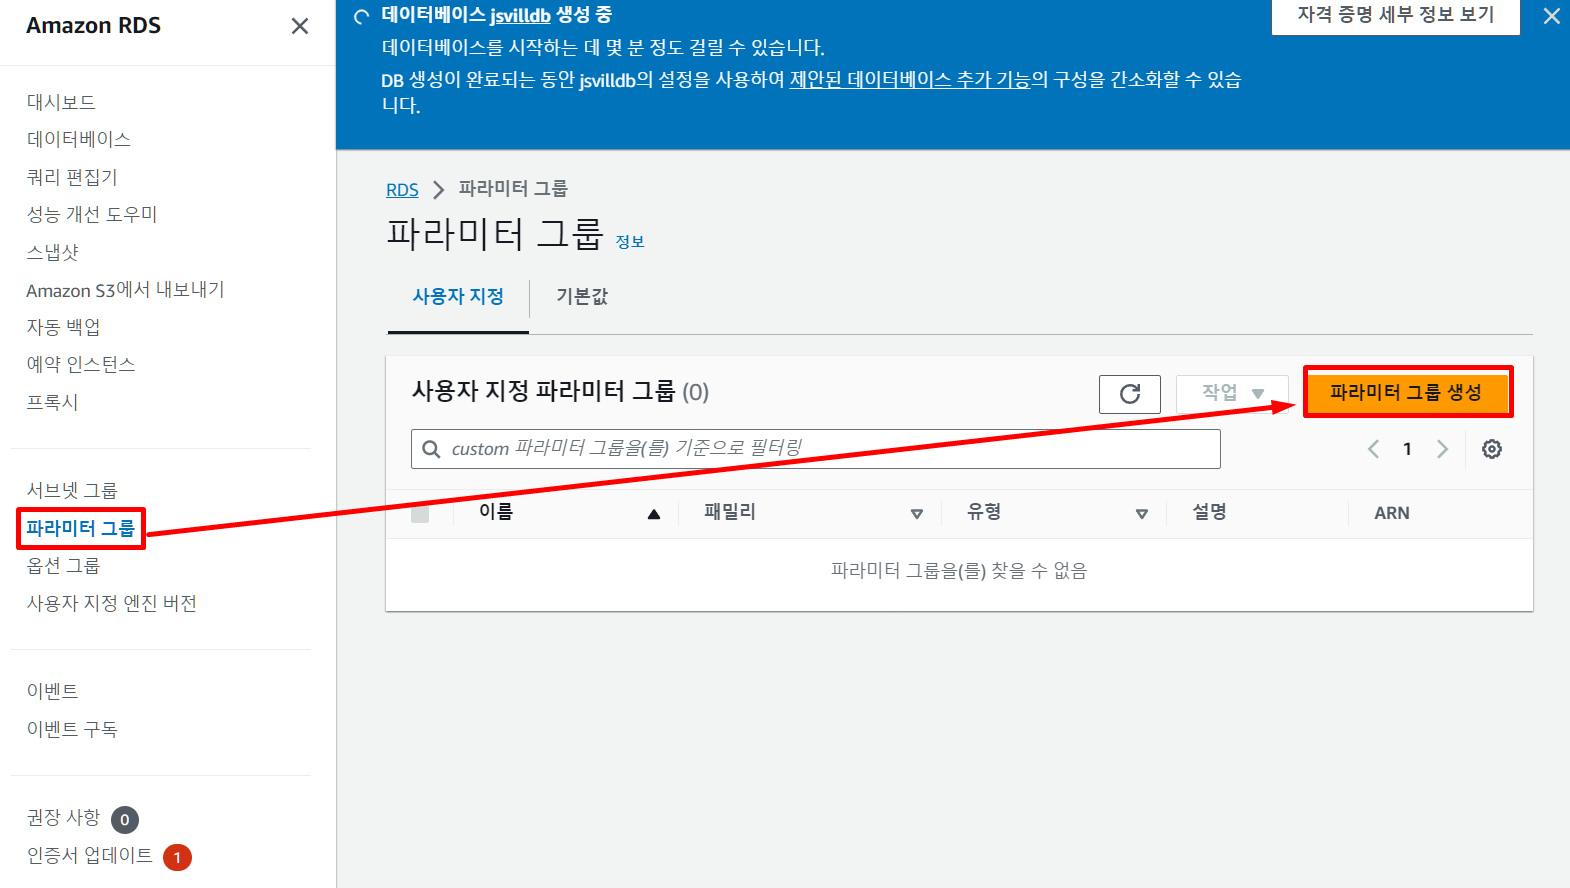Screen dimensions: 1570x888
Task: Click the red 1 badge on 인증서 업데이트
Action: (x=177, y=857)
